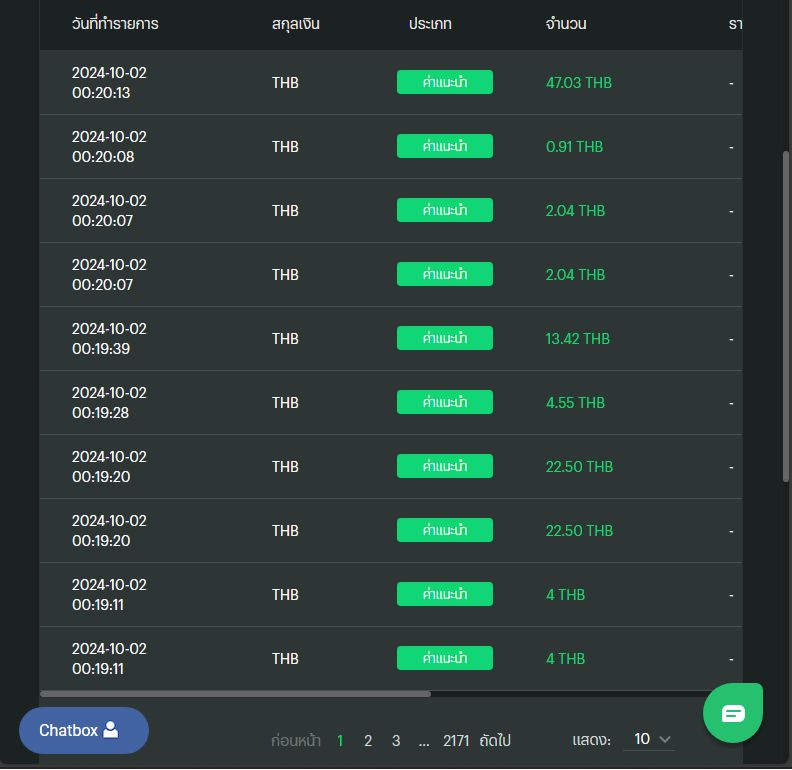Viewport: 792px width, 770px height.
Task: Click the ก่อนหน้า previous page link
Action: pyautogui.click(x=296, y=741)
